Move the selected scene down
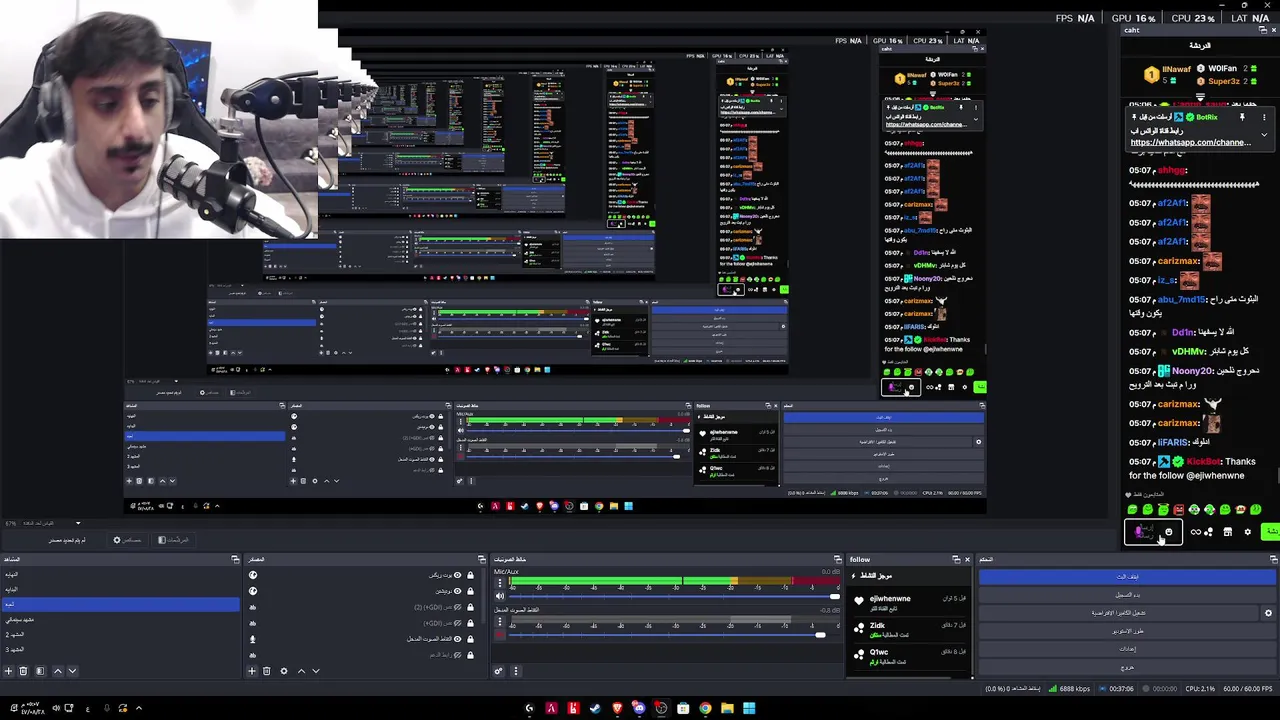The width and height of the screenshot is (1280, 720). point(73,671)
